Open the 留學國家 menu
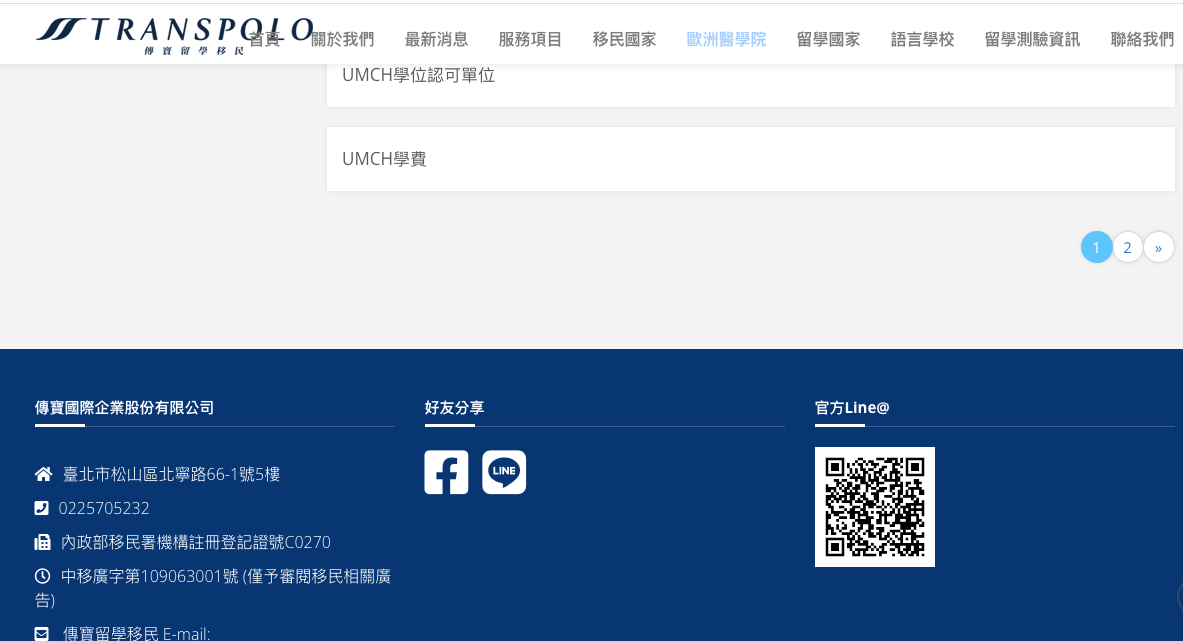 click(x=828, y=39)
